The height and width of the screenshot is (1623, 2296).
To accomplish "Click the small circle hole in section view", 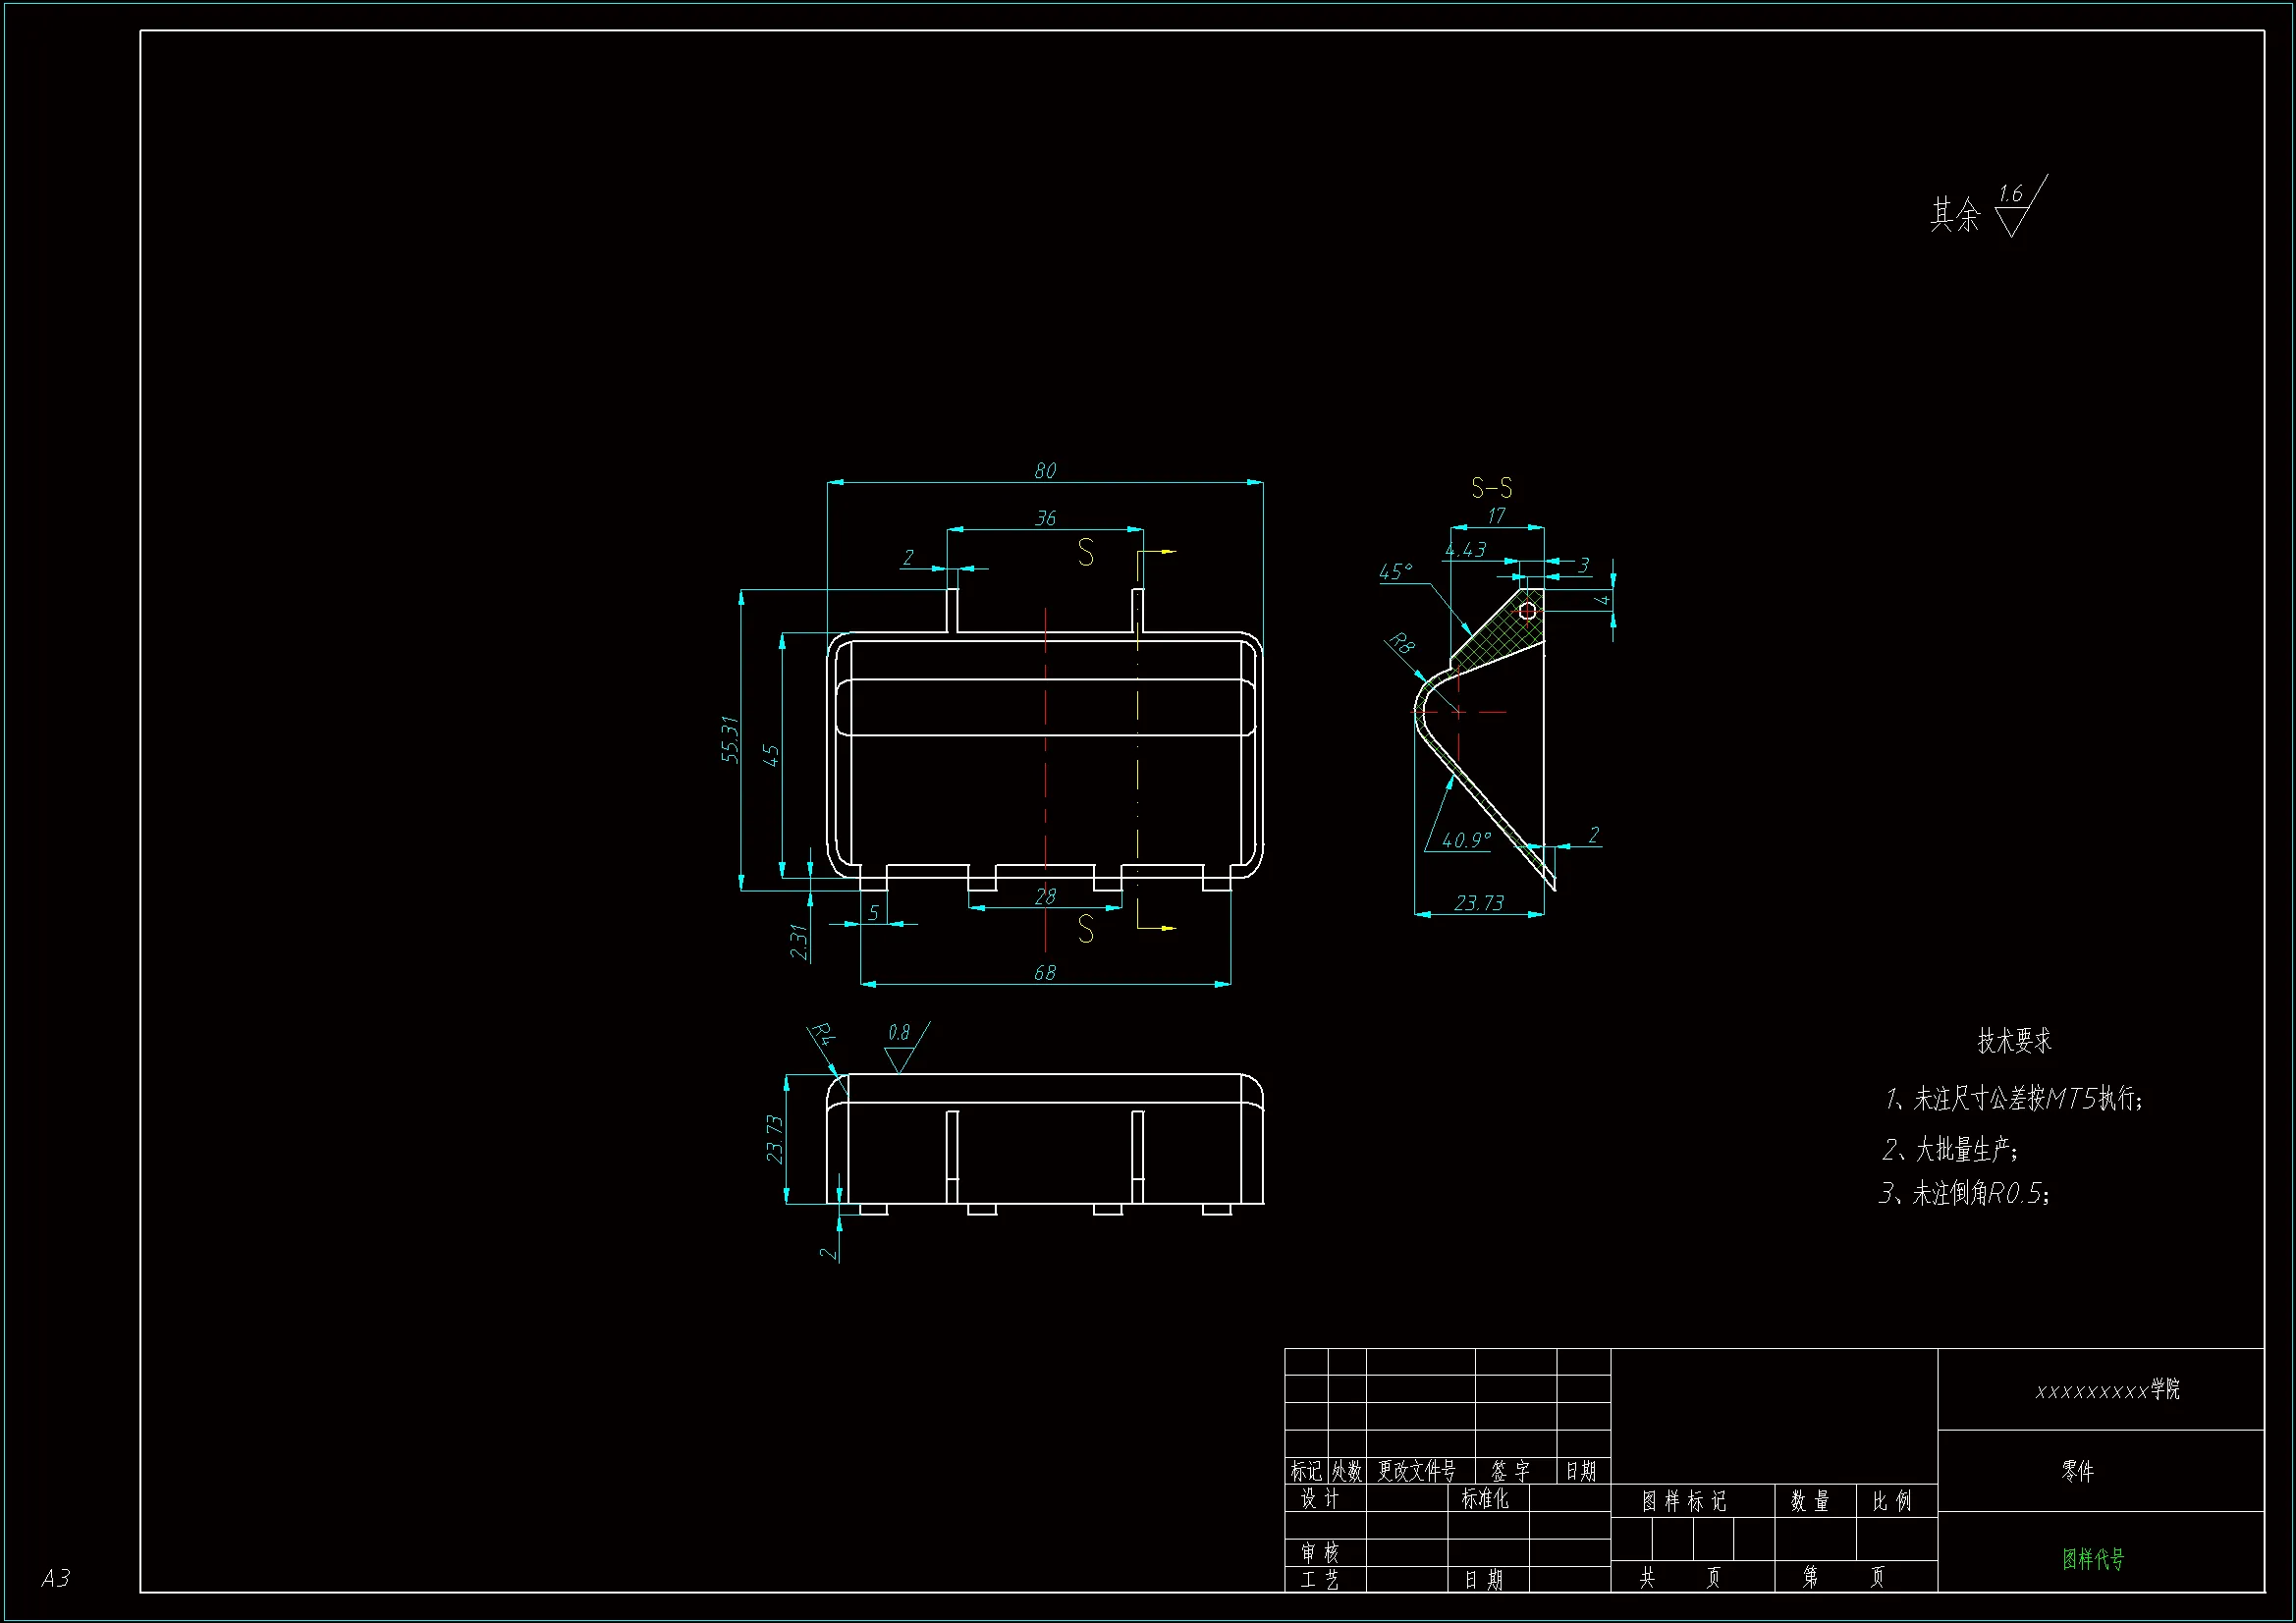I will 1527,610.
